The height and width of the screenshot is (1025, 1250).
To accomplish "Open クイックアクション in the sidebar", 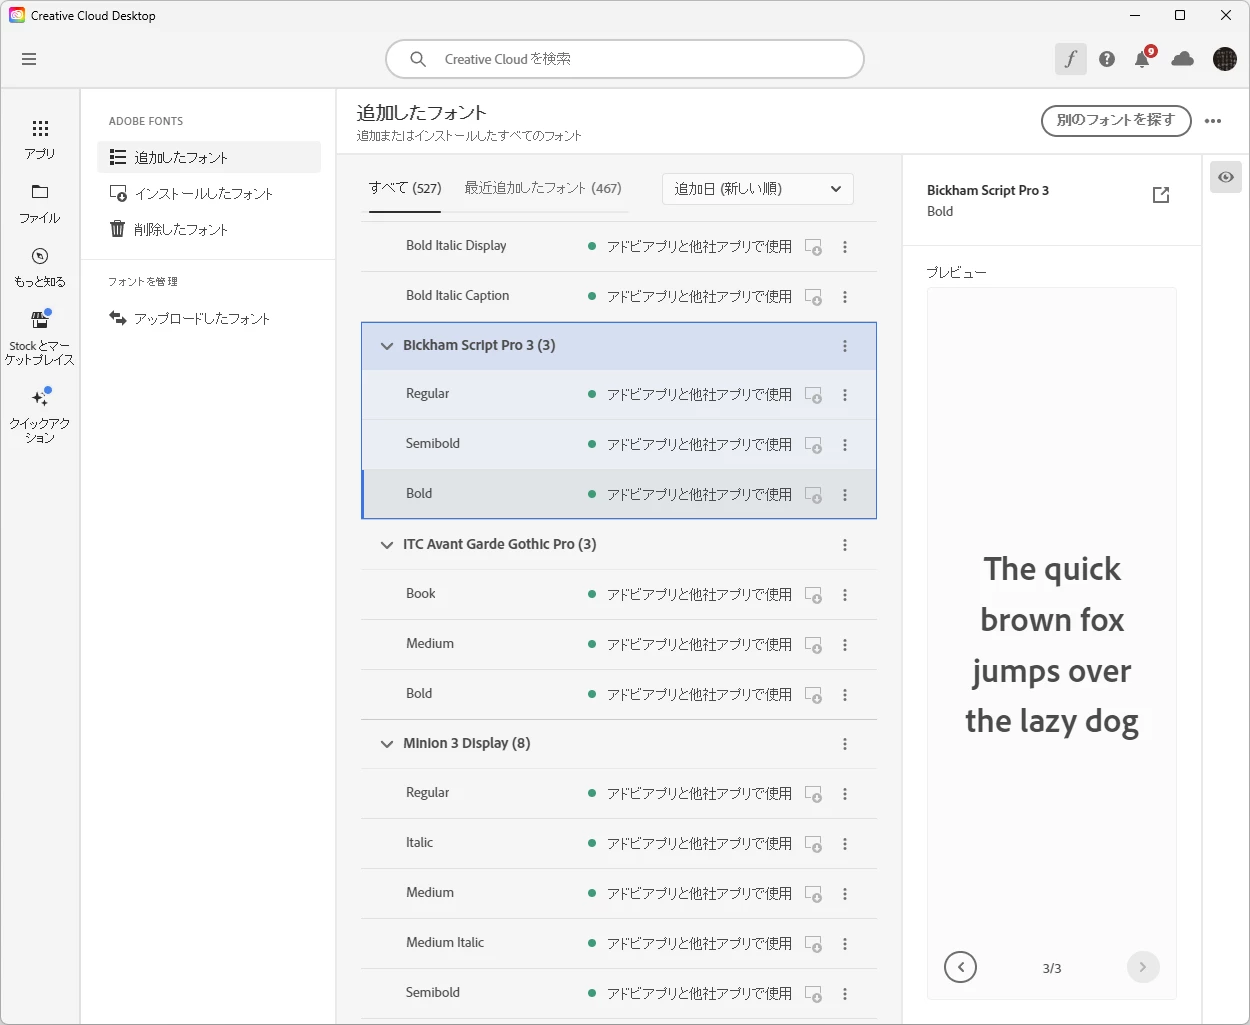I will 40,415.
